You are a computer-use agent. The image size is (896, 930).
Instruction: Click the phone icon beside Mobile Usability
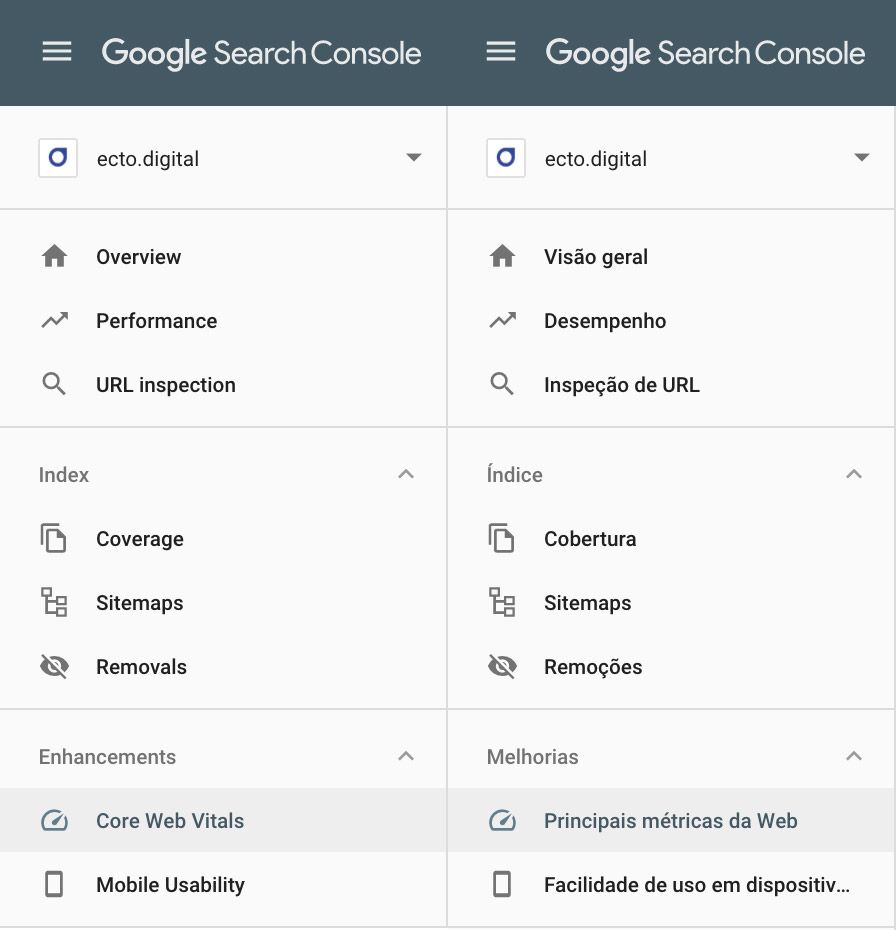[54, 884]
